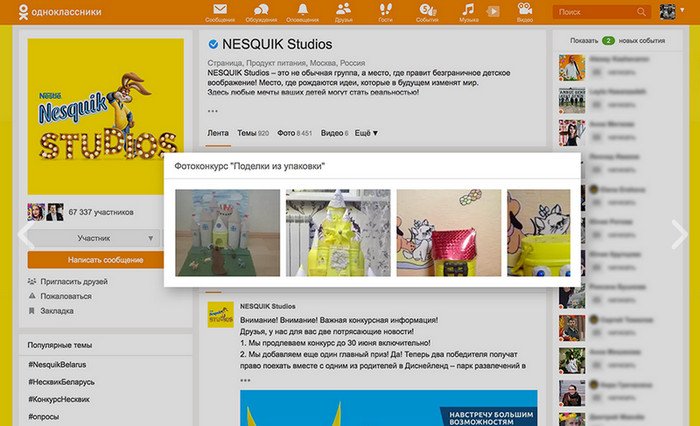Open Друзья friends icon
Image resolution: width=700 pixels, height=426 pixels.
pos(344,13)
